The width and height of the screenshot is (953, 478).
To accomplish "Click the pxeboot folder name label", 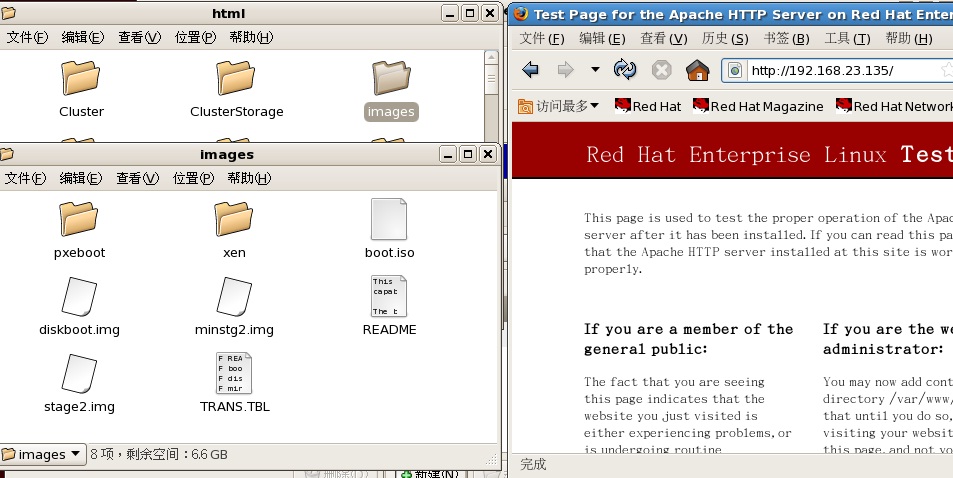I will pos(80,252).
